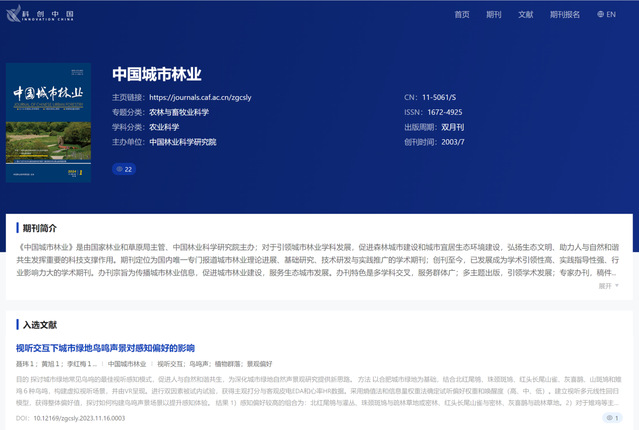
Task: Expand the journal introduction with 展开
Action: 608,285
